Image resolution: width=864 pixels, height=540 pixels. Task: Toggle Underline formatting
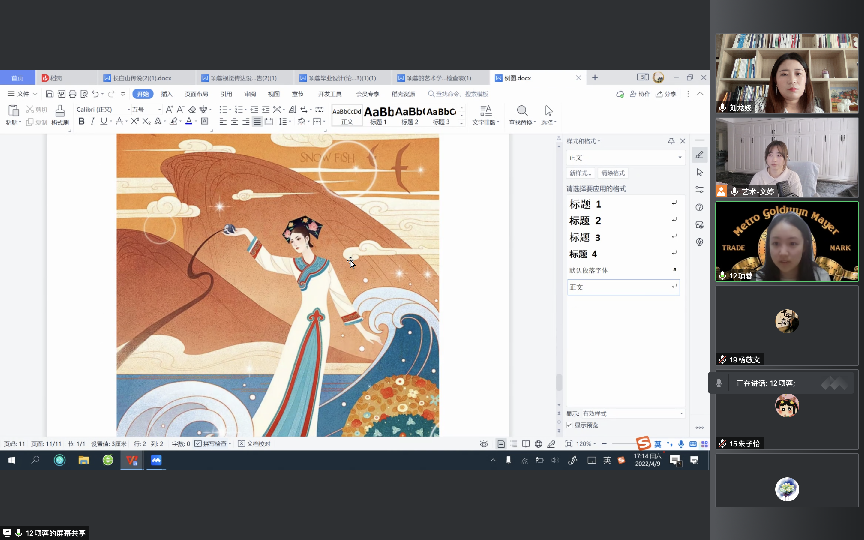(x=103, y=121)
